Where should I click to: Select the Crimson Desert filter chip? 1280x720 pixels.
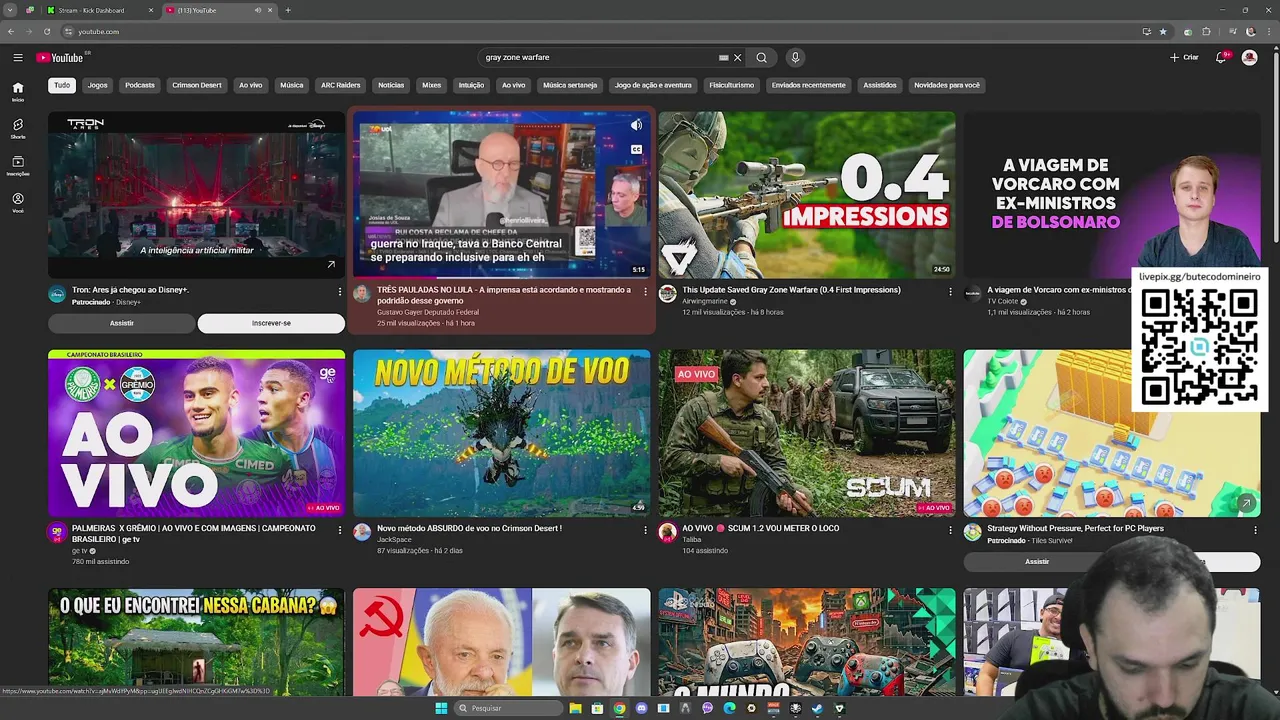tap(197, 85)
